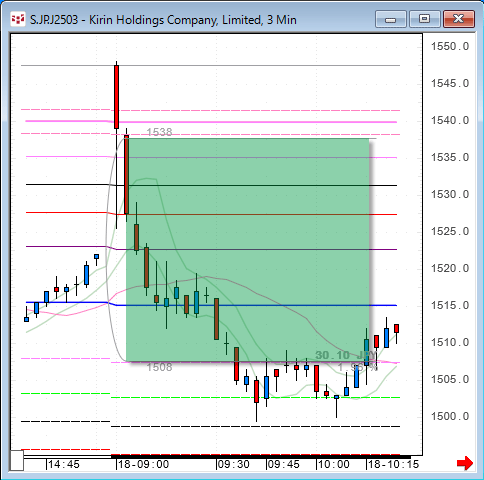Click the 1508 lower price label

[x=159, y=367]
